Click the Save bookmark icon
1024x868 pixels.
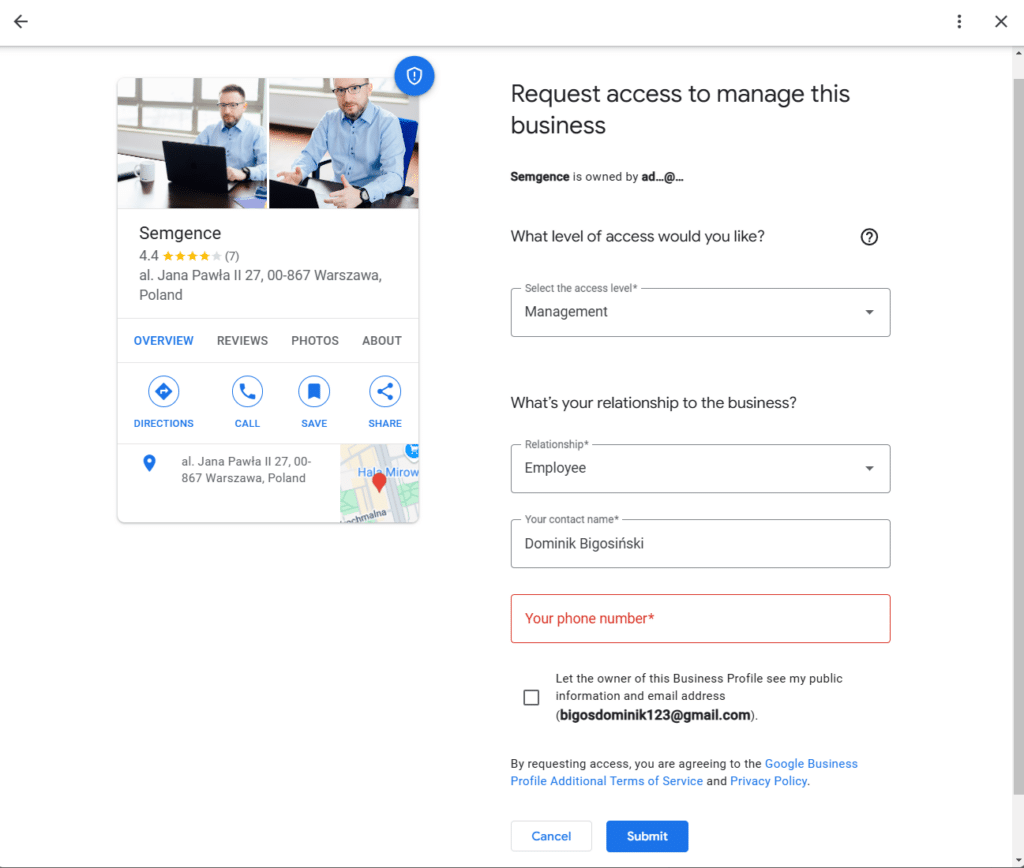[x=314, y=391]
